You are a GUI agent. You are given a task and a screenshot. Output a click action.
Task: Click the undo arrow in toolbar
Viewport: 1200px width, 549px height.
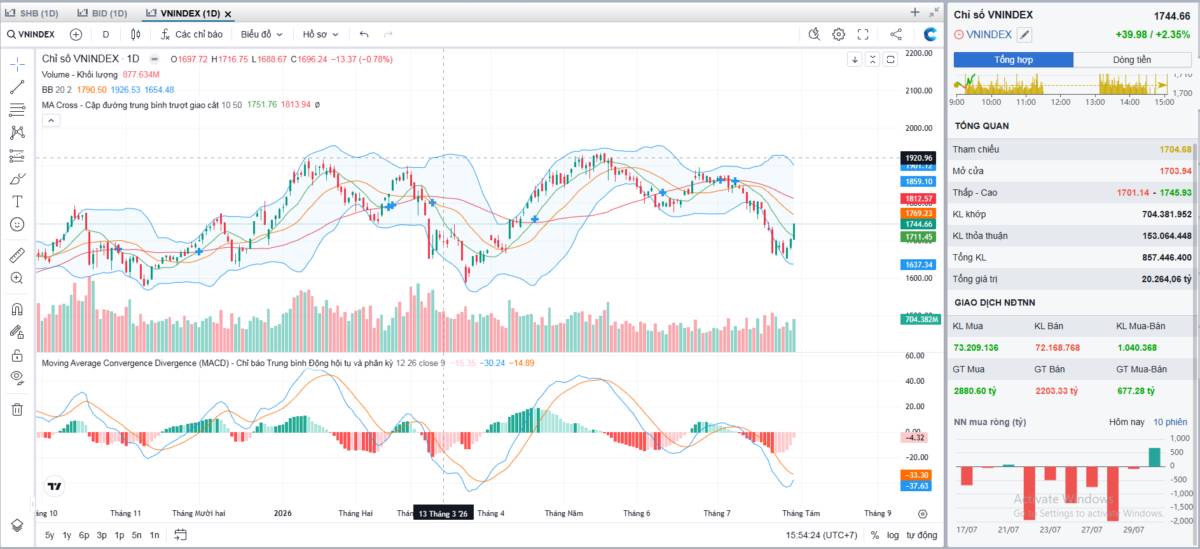tap(364, 34)
